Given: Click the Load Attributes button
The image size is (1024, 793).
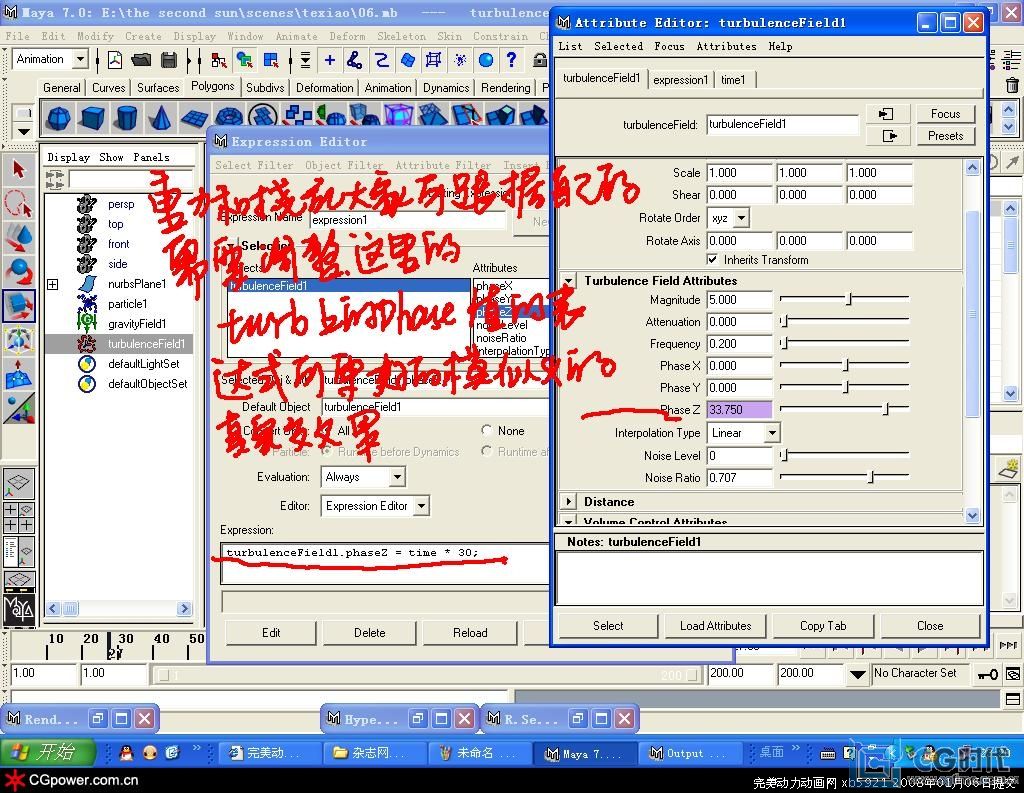Looking at the screenshot, I should coord(716,626).
